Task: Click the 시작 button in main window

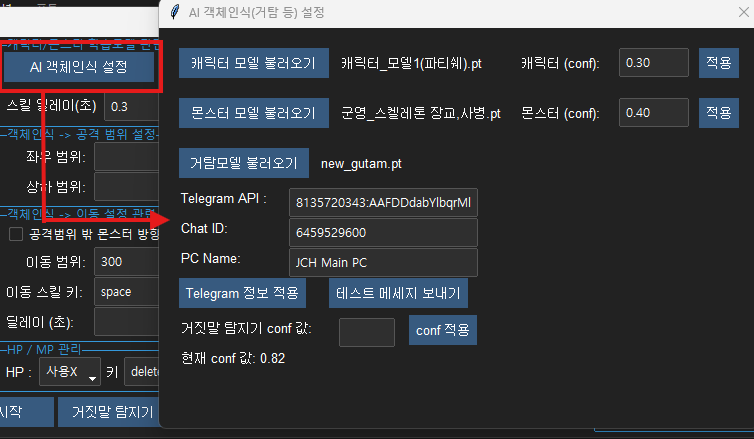Action: click(25, 412)
